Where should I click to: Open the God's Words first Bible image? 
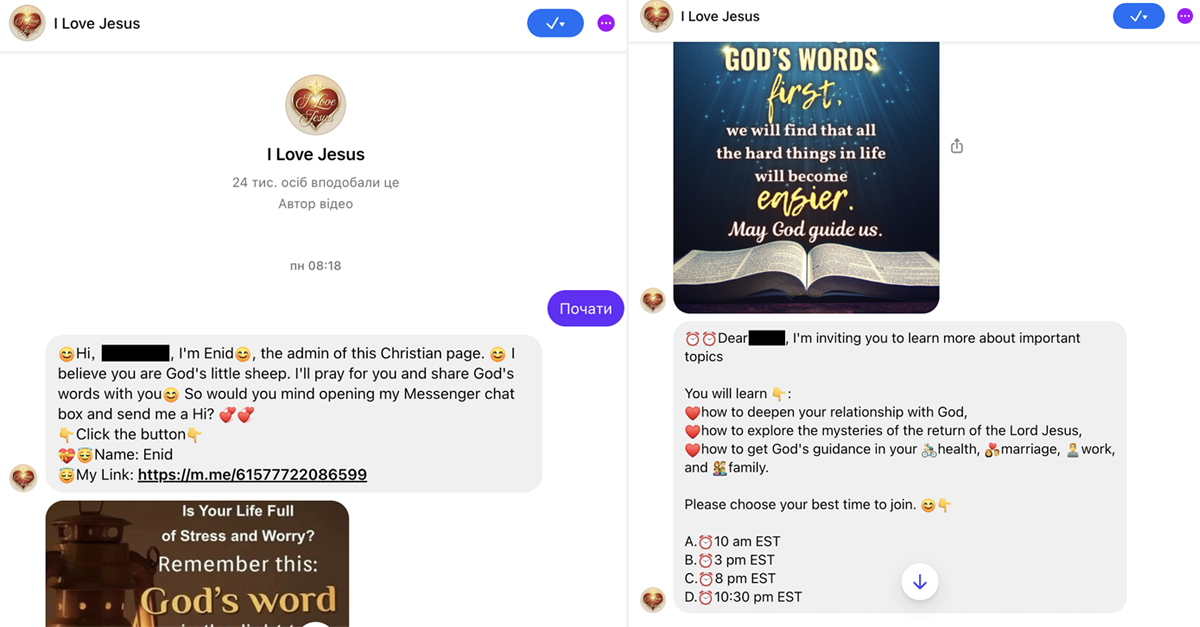806,177
